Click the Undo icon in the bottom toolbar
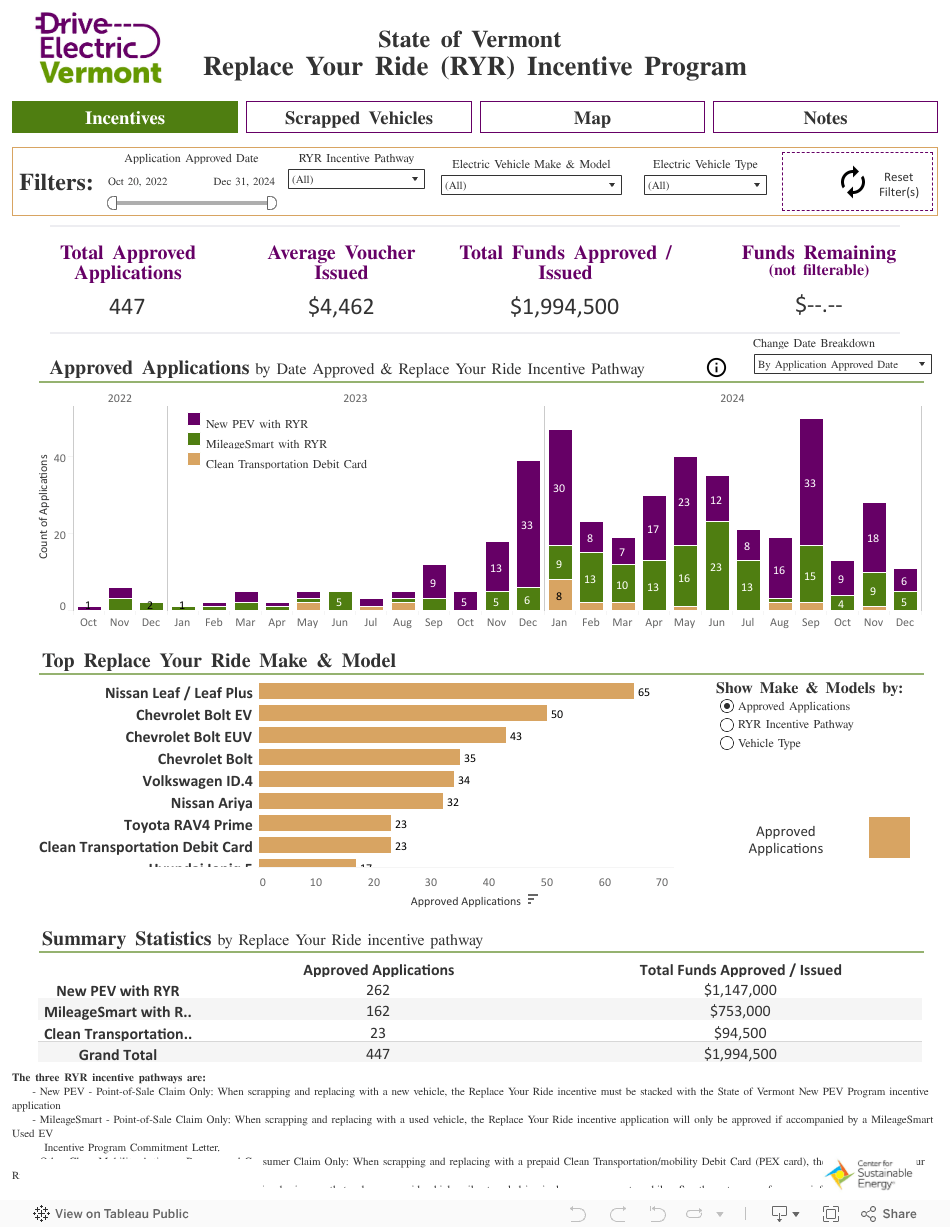Image resolution: width=950 pixels, height=1227 pixels. (x=578, y=1213)
